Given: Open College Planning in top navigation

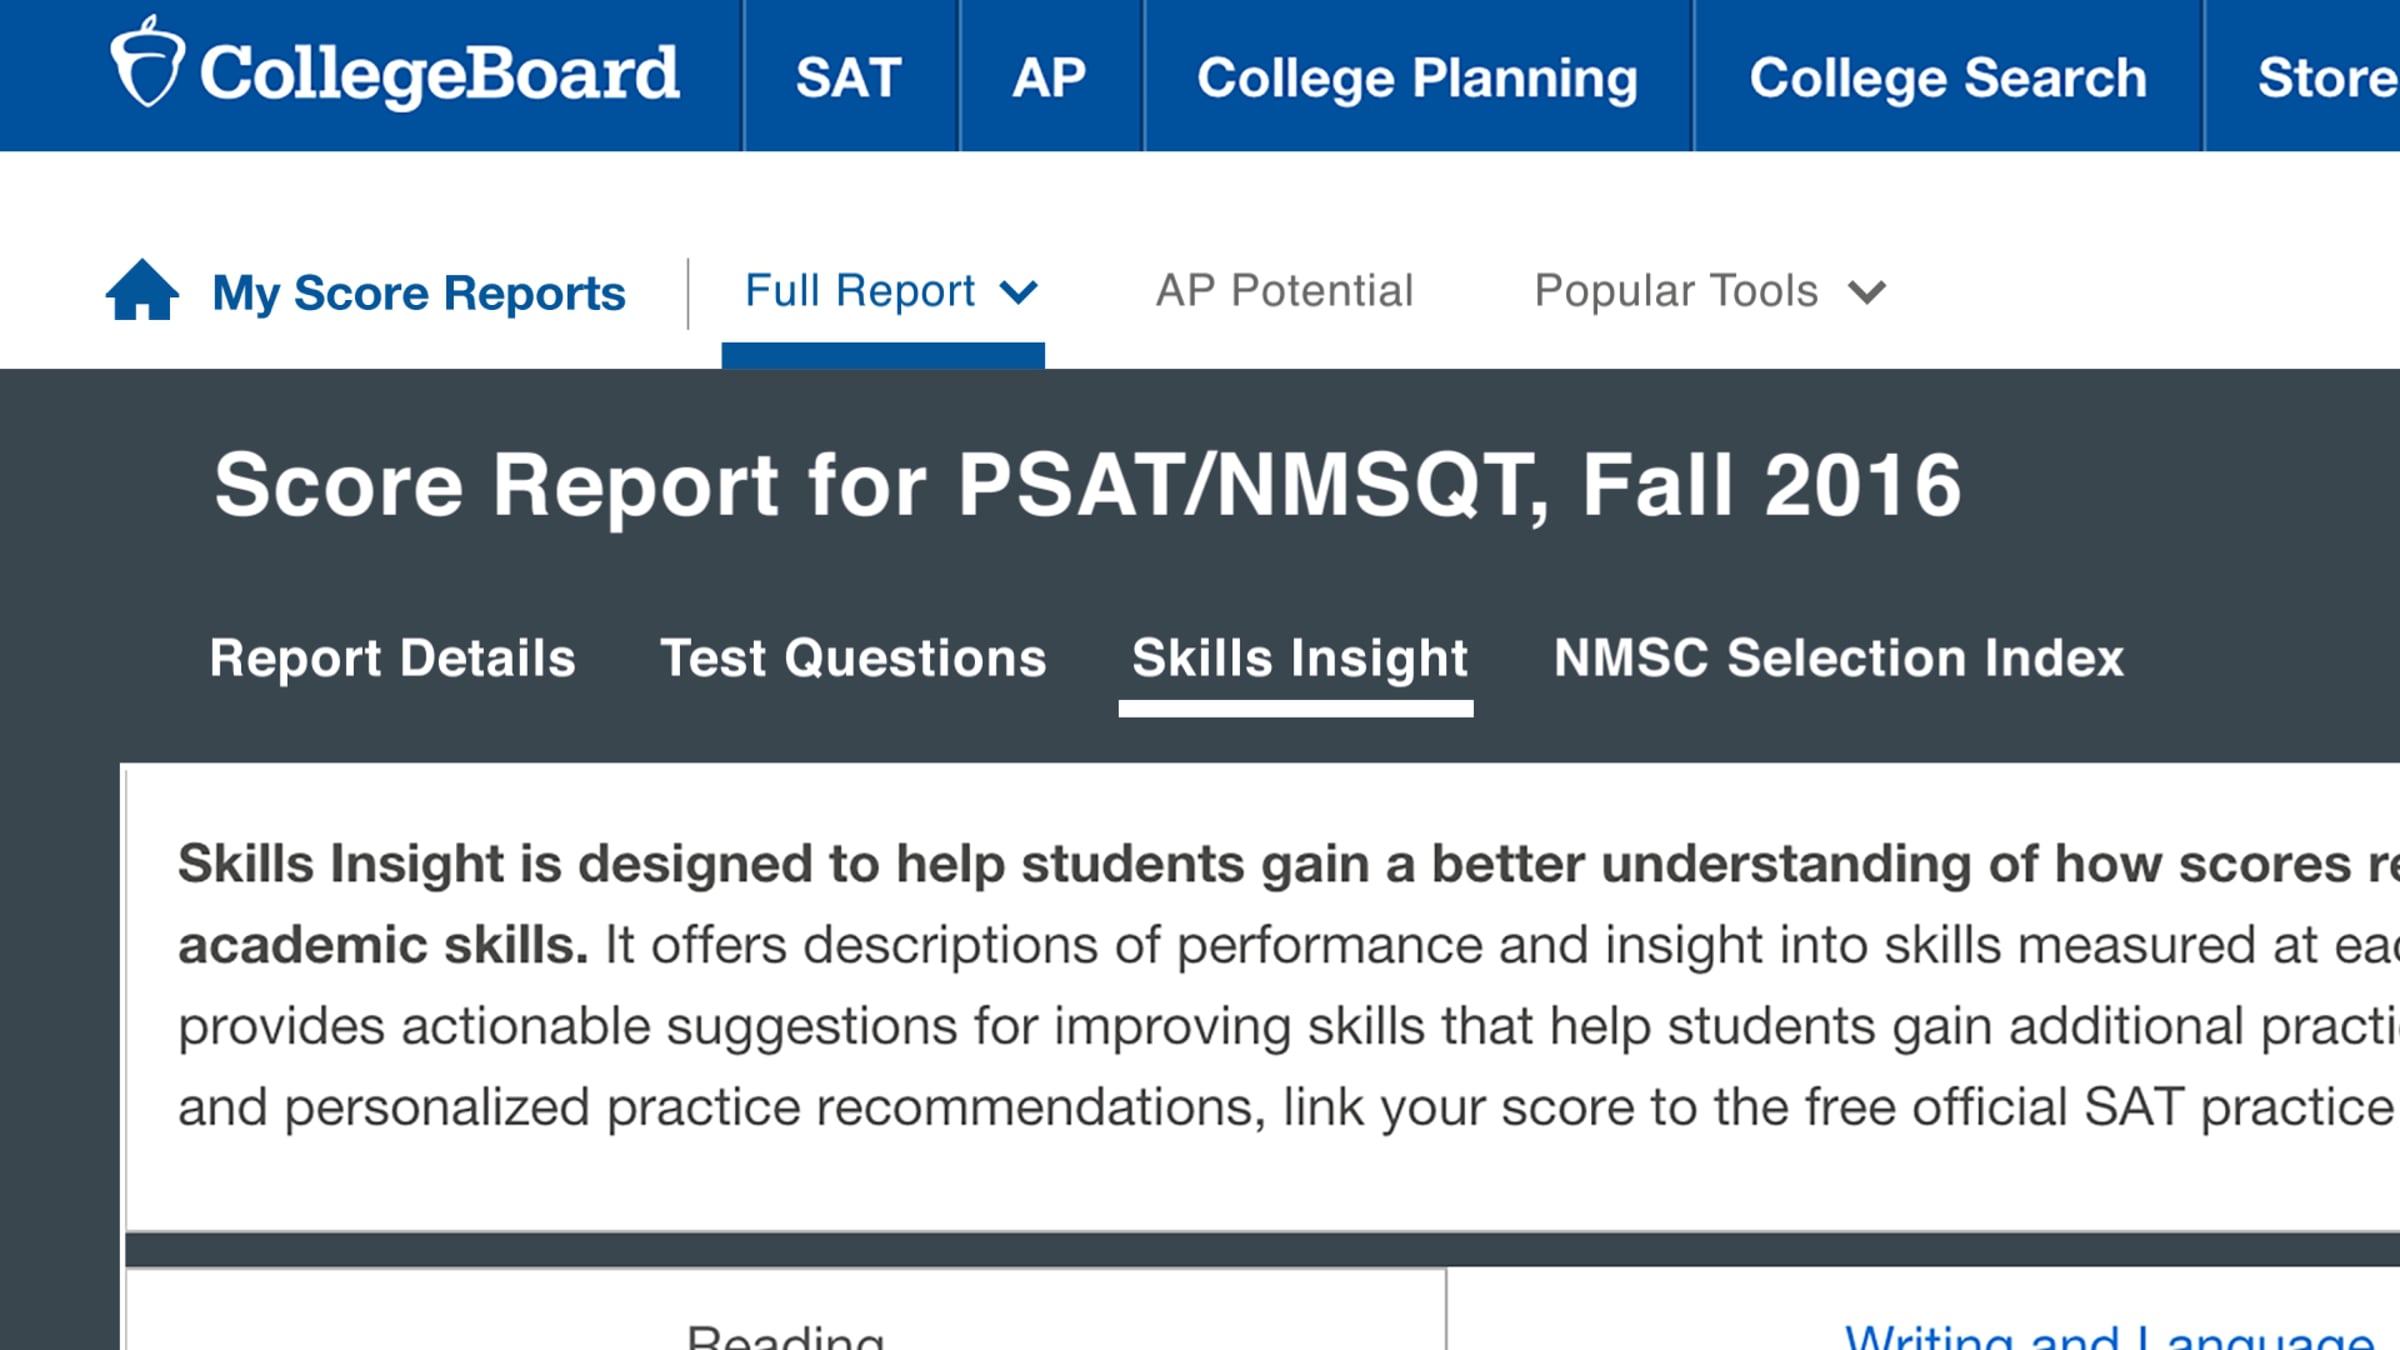Looking at the screenshot, I should pos(1417,77).
